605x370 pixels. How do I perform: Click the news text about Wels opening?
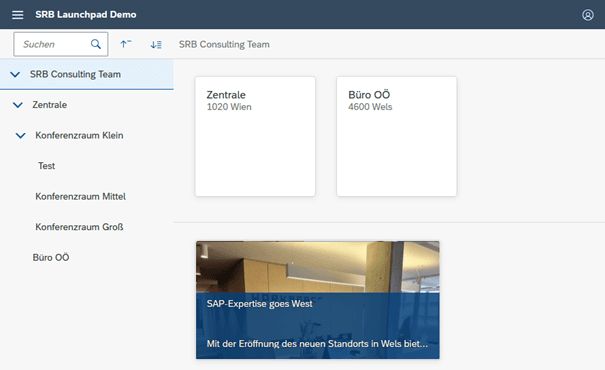pyautogui.click(x=317, y=344)
